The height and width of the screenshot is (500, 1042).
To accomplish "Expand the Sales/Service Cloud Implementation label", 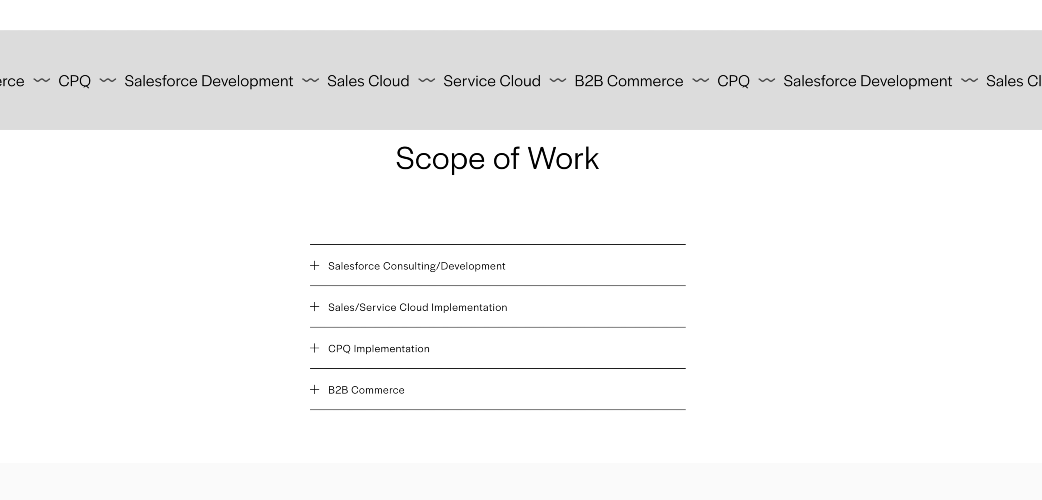I will click(x=417, y=307).
